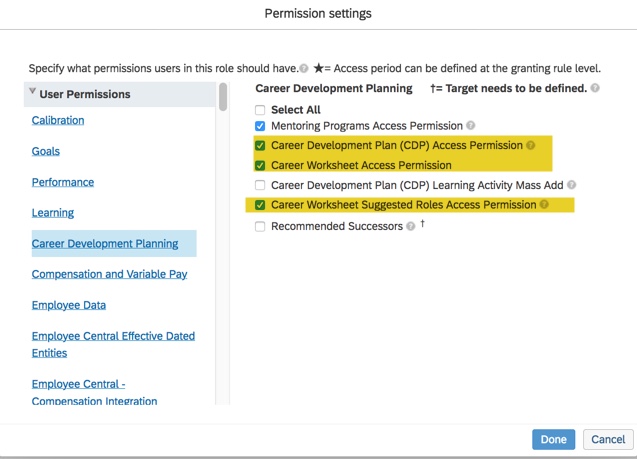Toggle Career Worksheet Access Permission checkbox
The height and width of the screenshot is (459, 637).
coord(260,165)
